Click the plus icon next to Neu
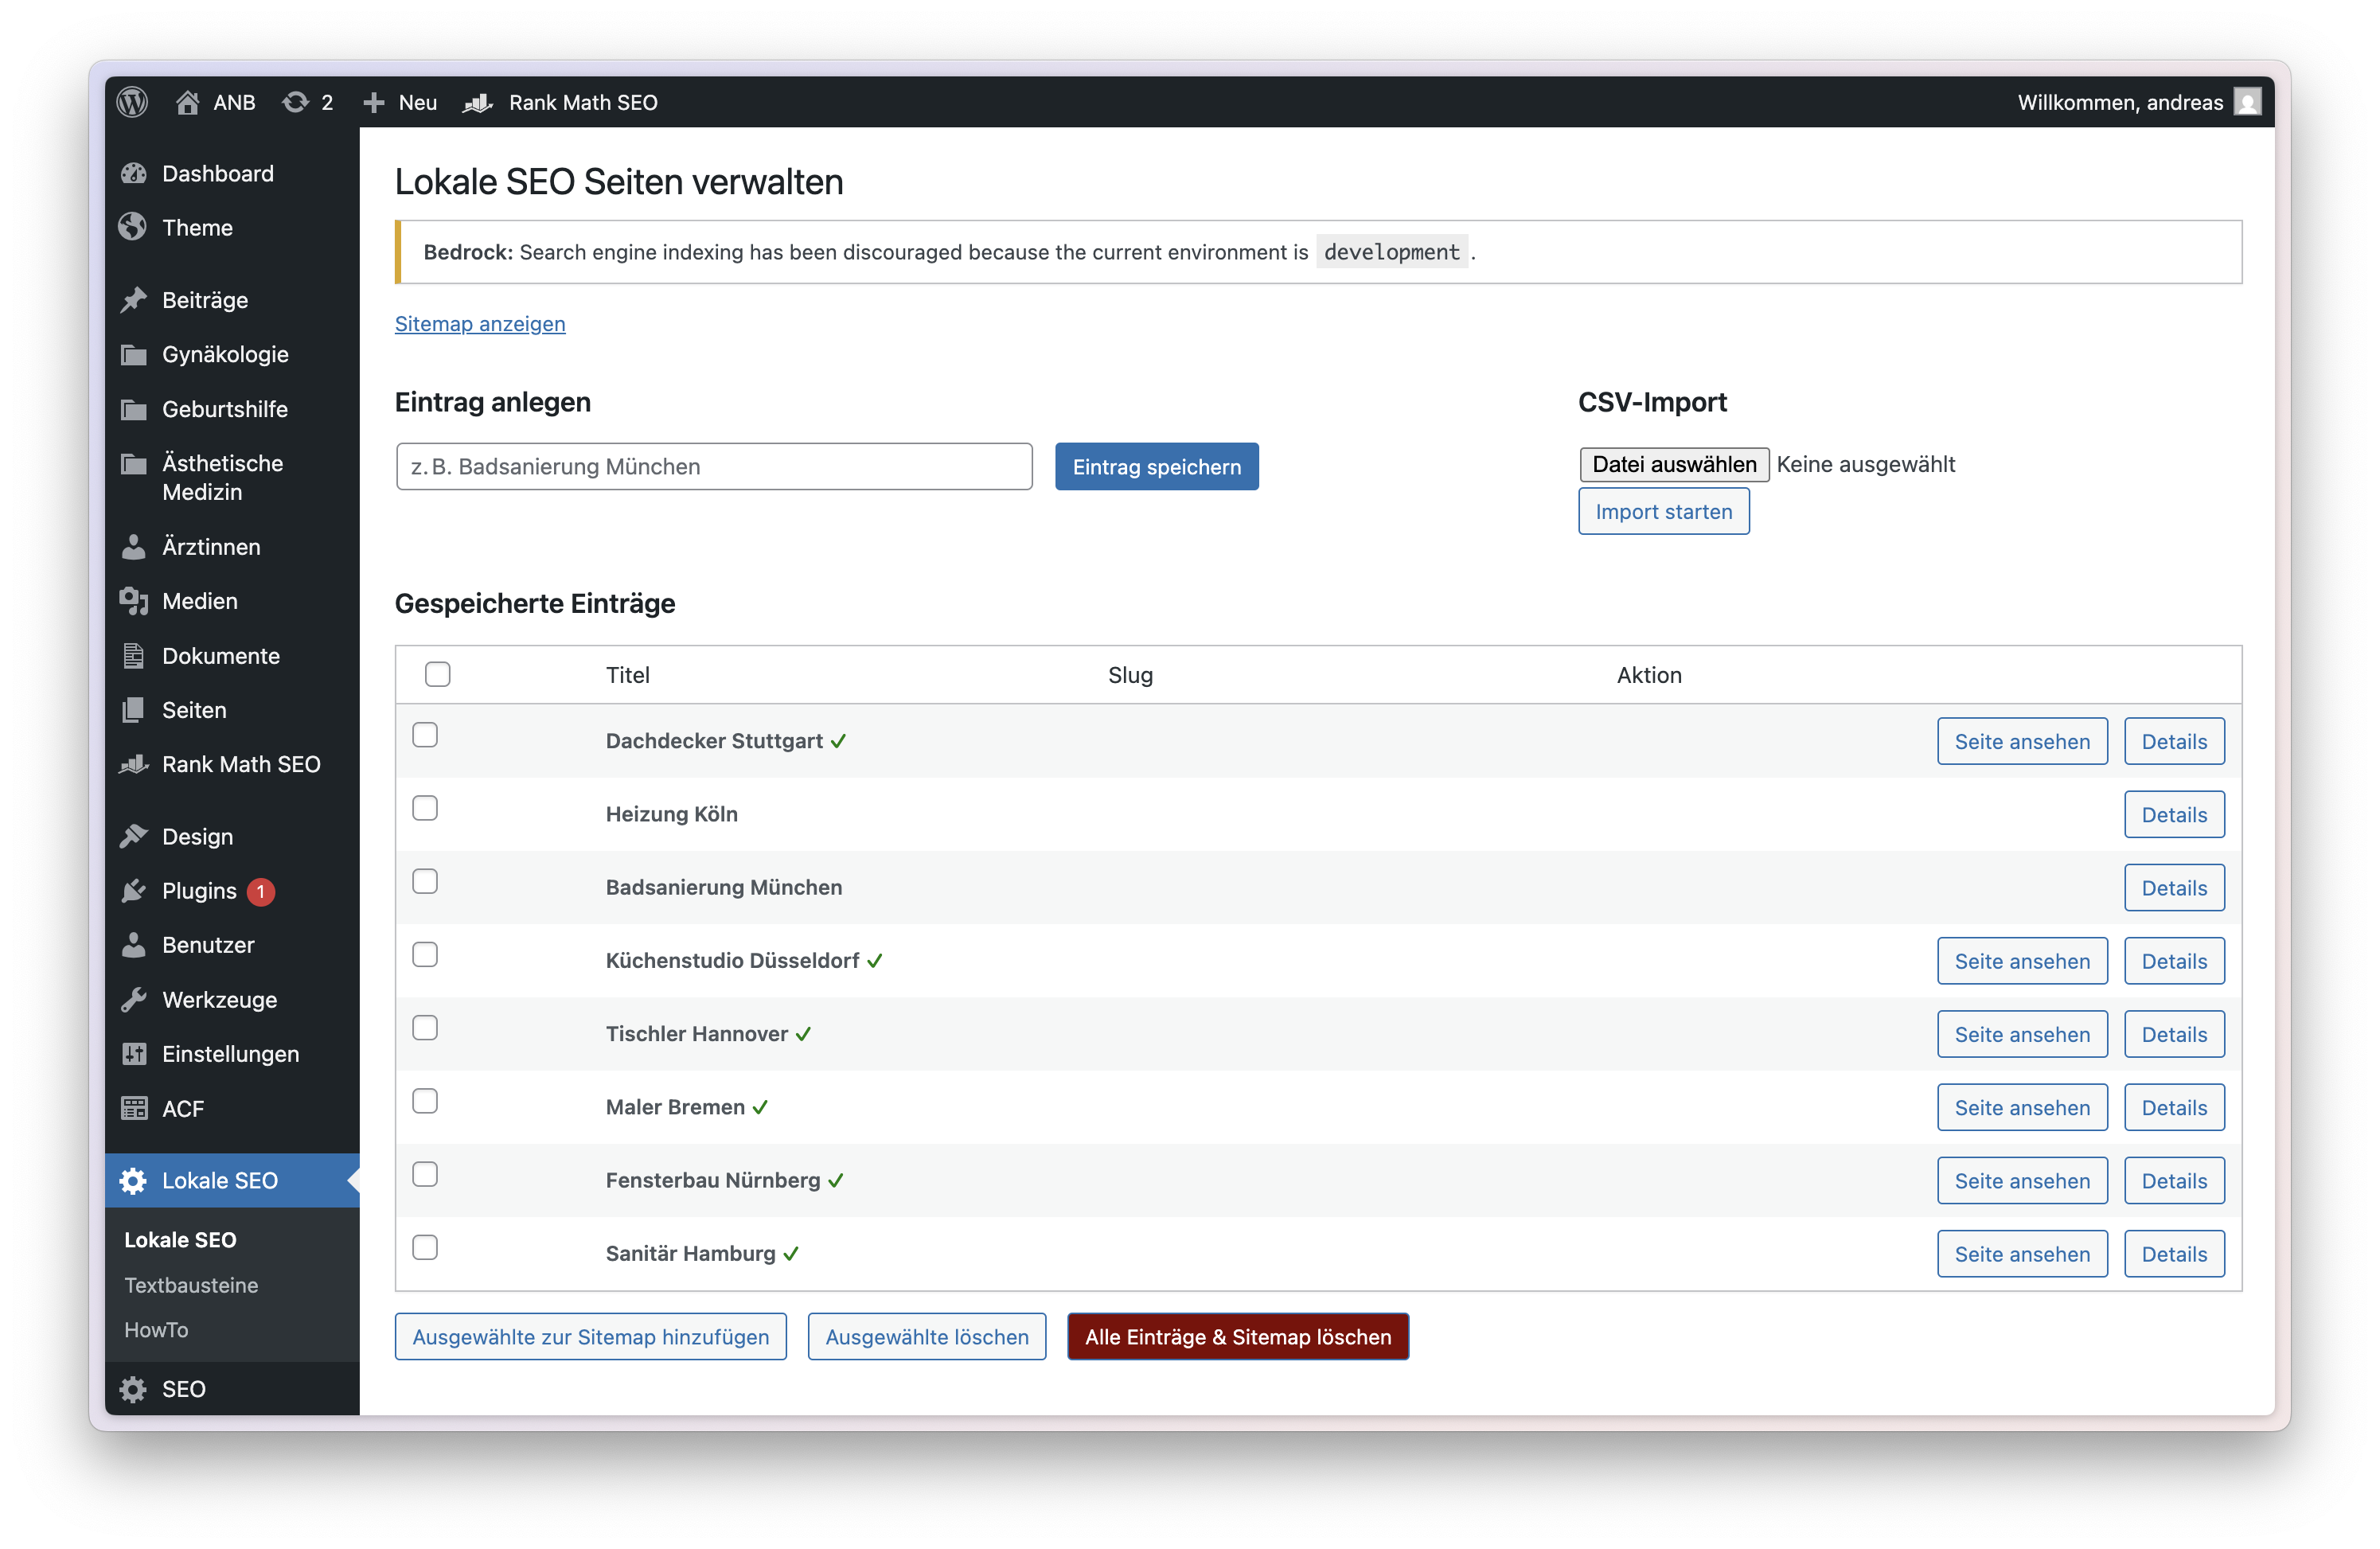The width and height of the screenshot is (2380, 1549). point(373,102)
